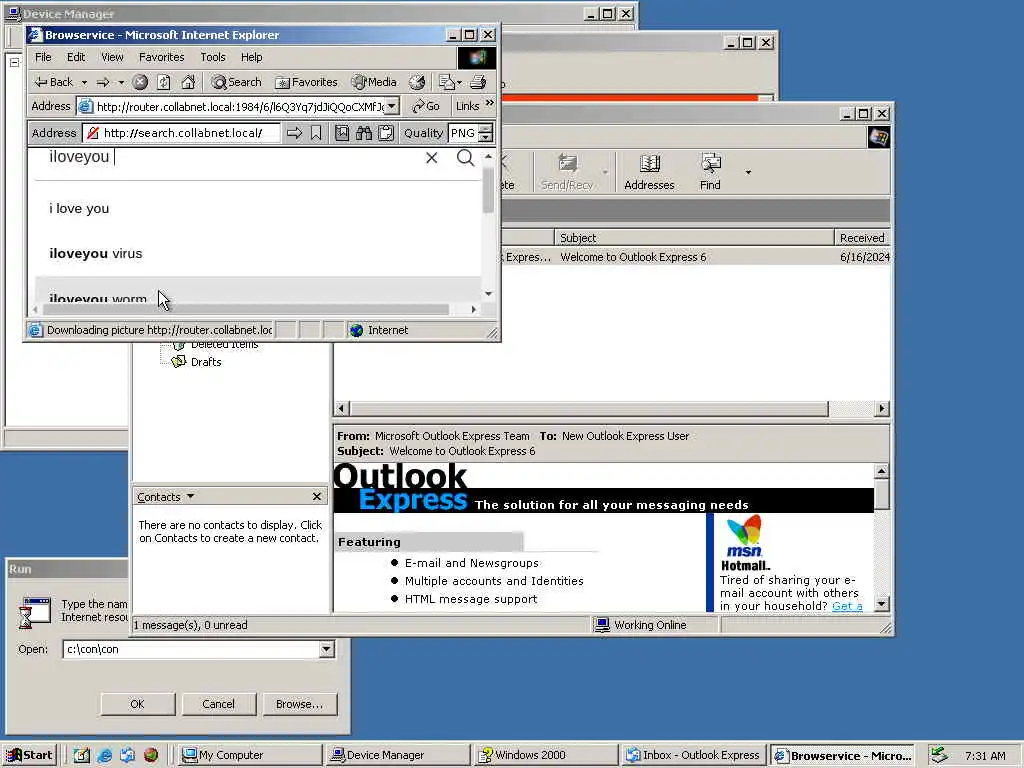
Task: Open the Back button history dropdown arrow
Action: 84,82
